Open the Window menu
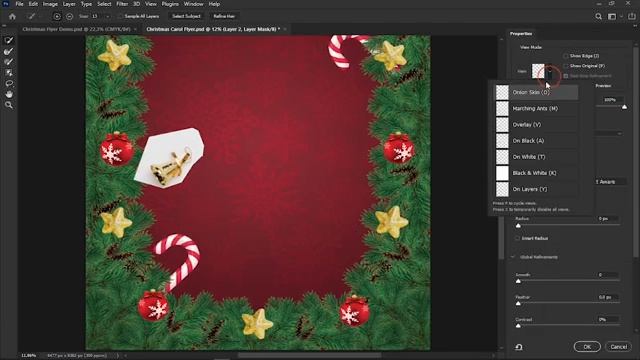 pos(193,4)
